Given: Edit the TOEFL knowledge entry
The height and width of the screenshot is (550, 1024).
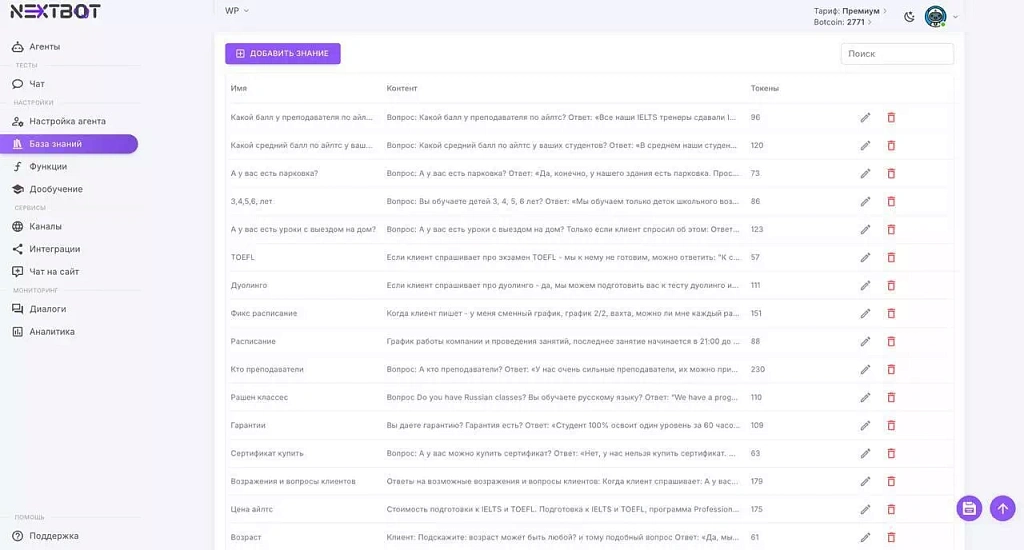Looking at the screenshot, I should pyautogui.click(x=865, y=257).
